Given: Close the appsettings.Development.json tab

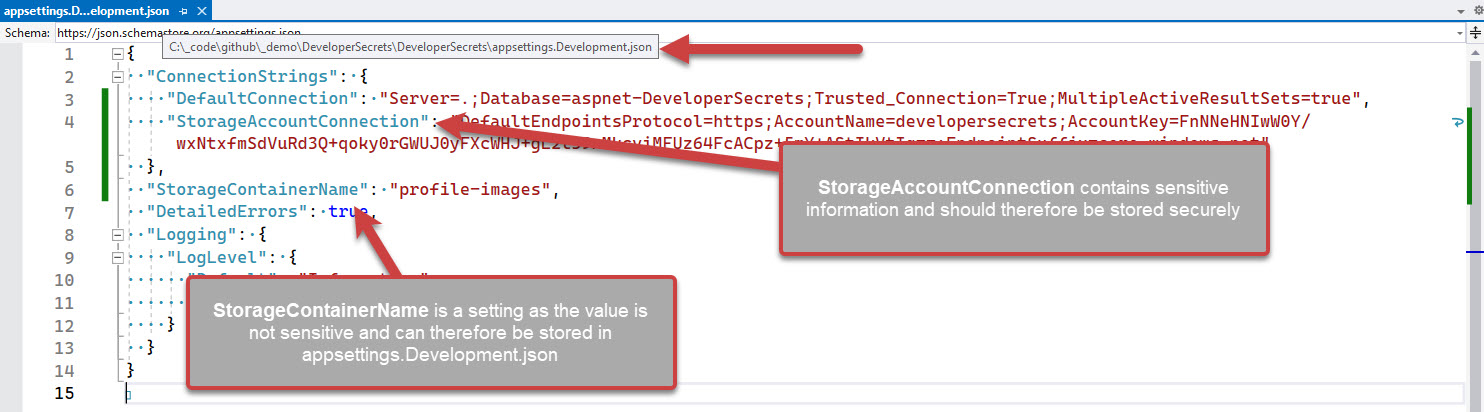Looking at the screenshot, I should click(x=200, y=10).
